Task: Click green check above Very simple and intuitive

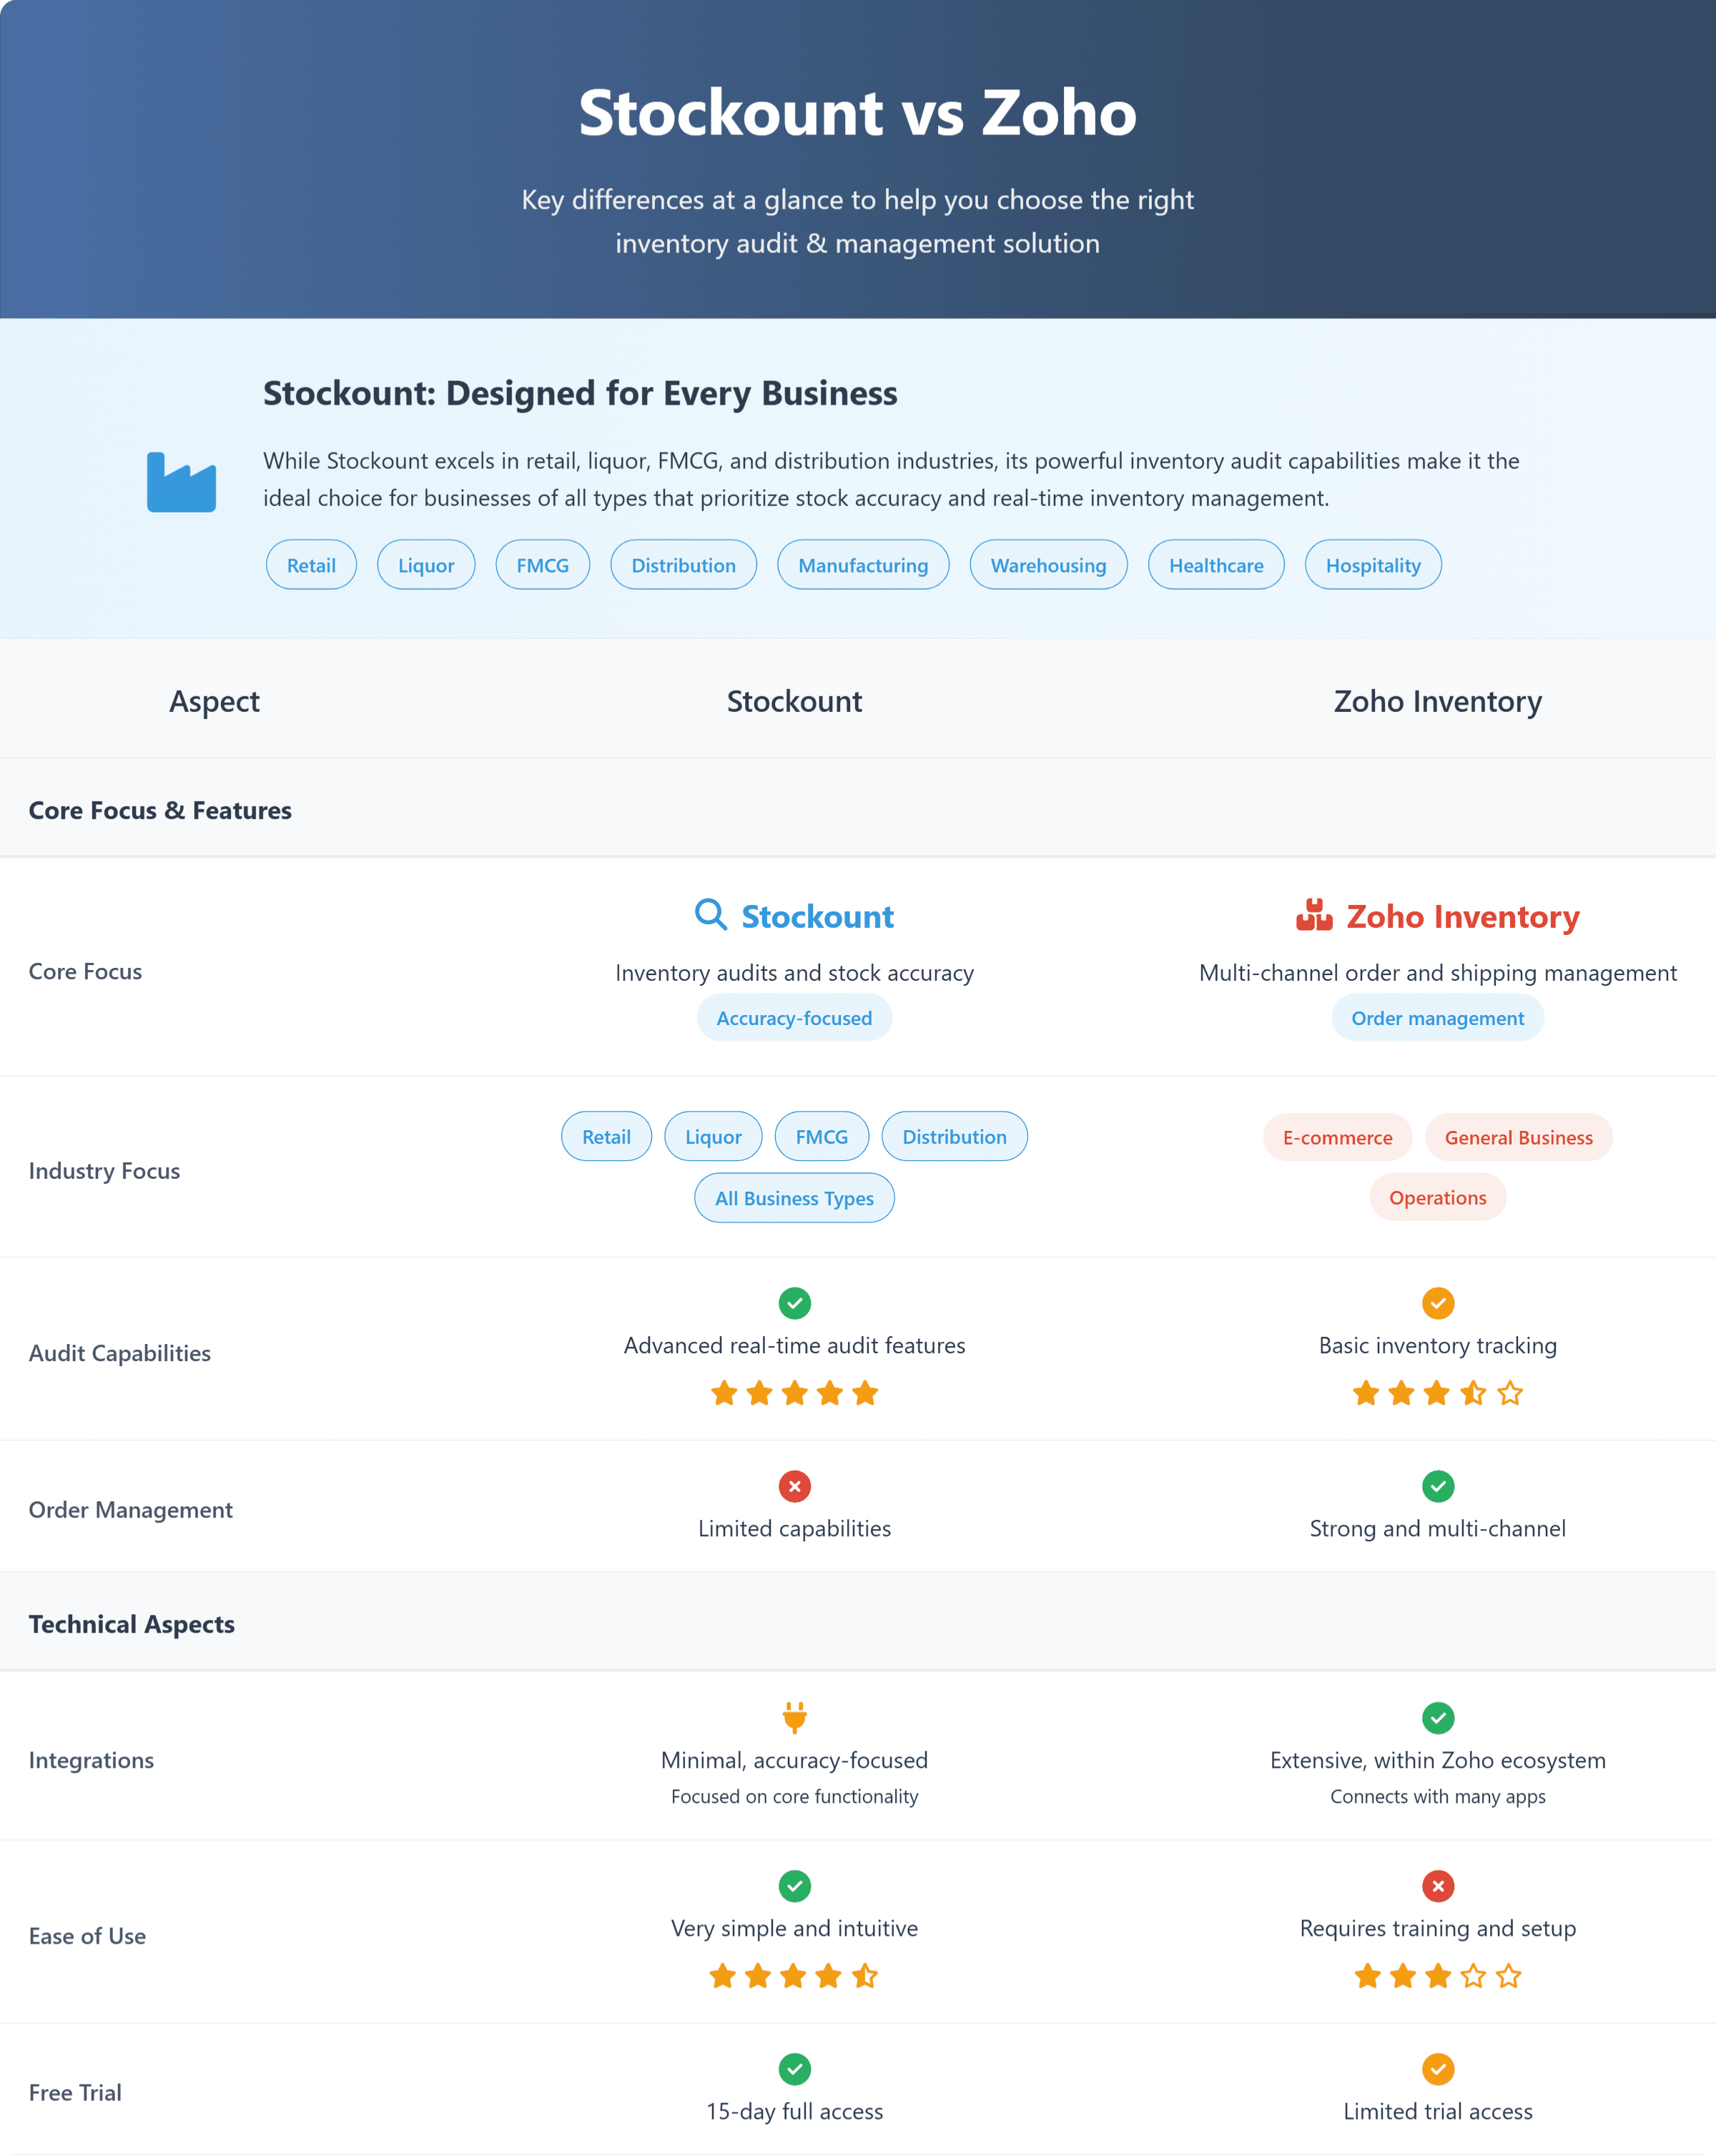Action: tap(795, 1886)
